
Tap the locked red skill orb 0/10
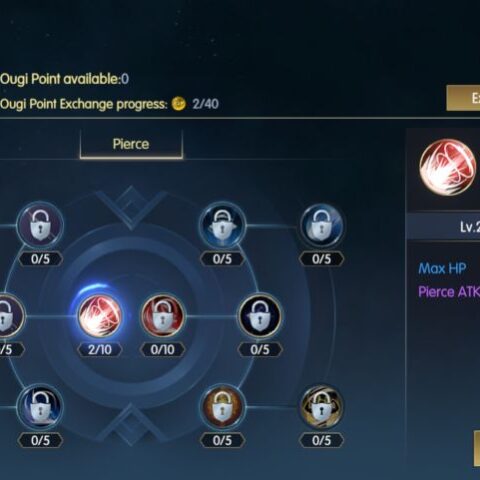coord(163,316)
